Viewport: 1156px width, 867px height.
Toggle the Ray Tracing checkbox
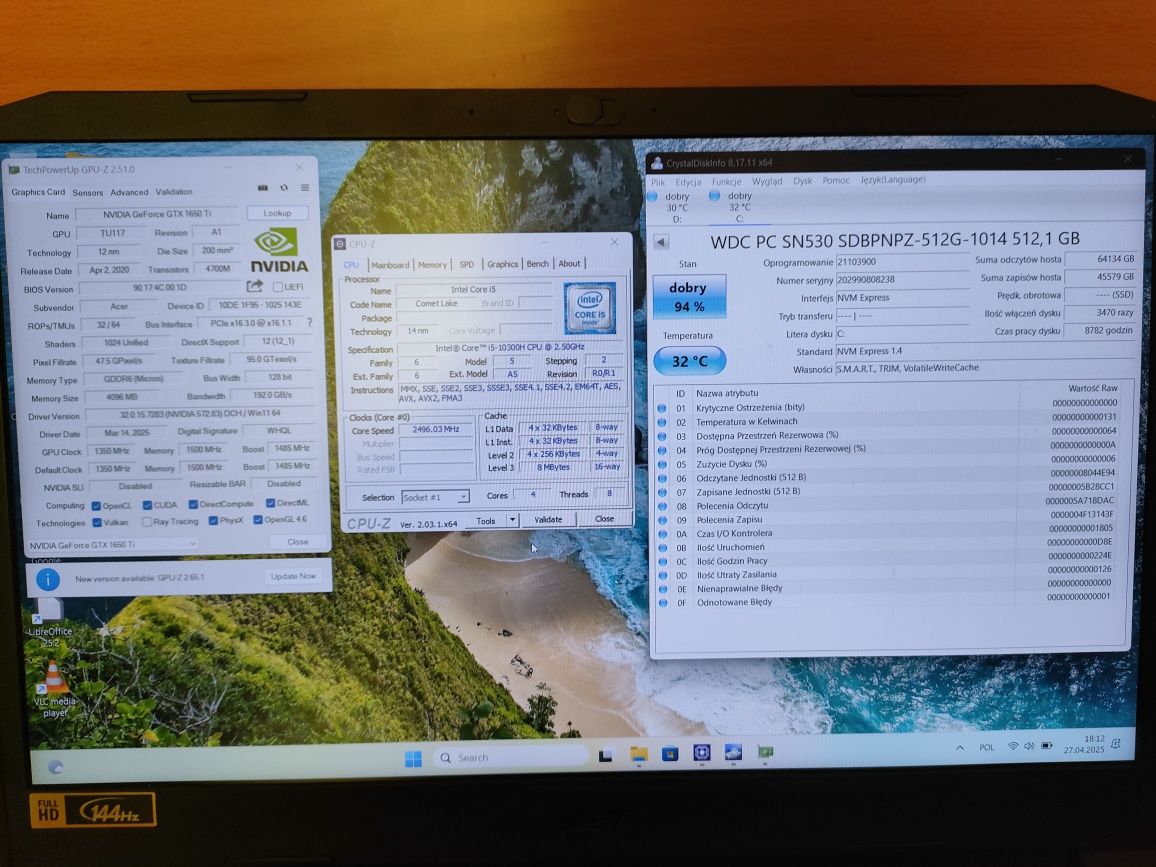tap(147, 522)
